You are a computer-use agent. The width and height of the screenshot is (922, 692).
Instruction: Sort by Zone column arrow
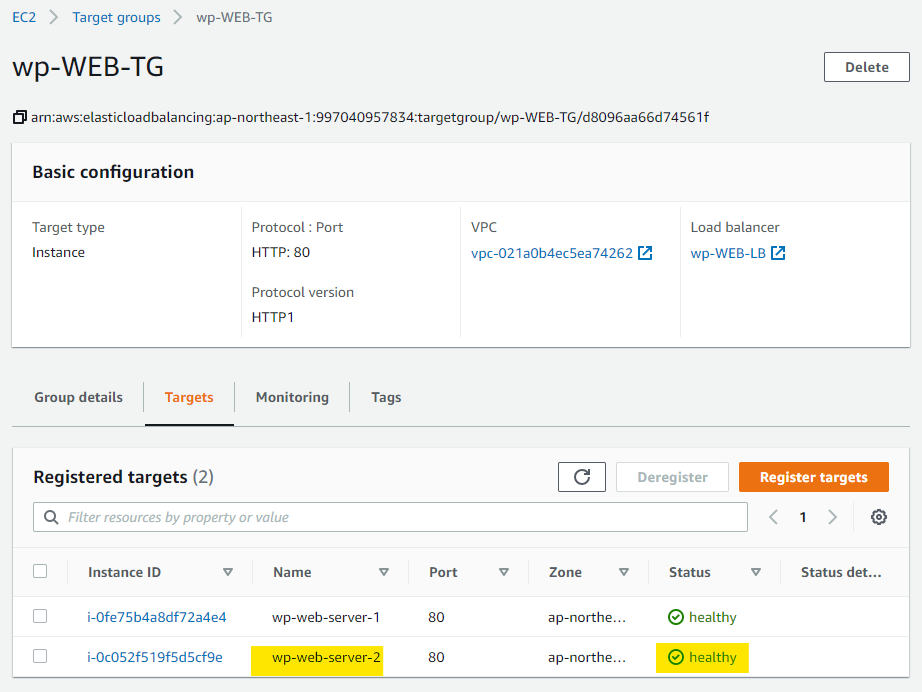click(624, 572)
